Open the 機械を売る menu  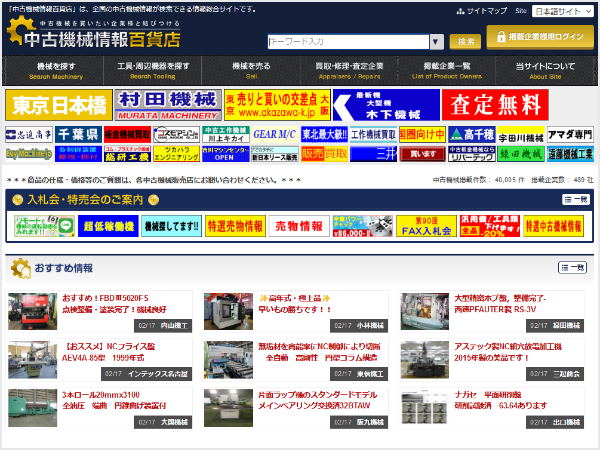coord(251,71)
